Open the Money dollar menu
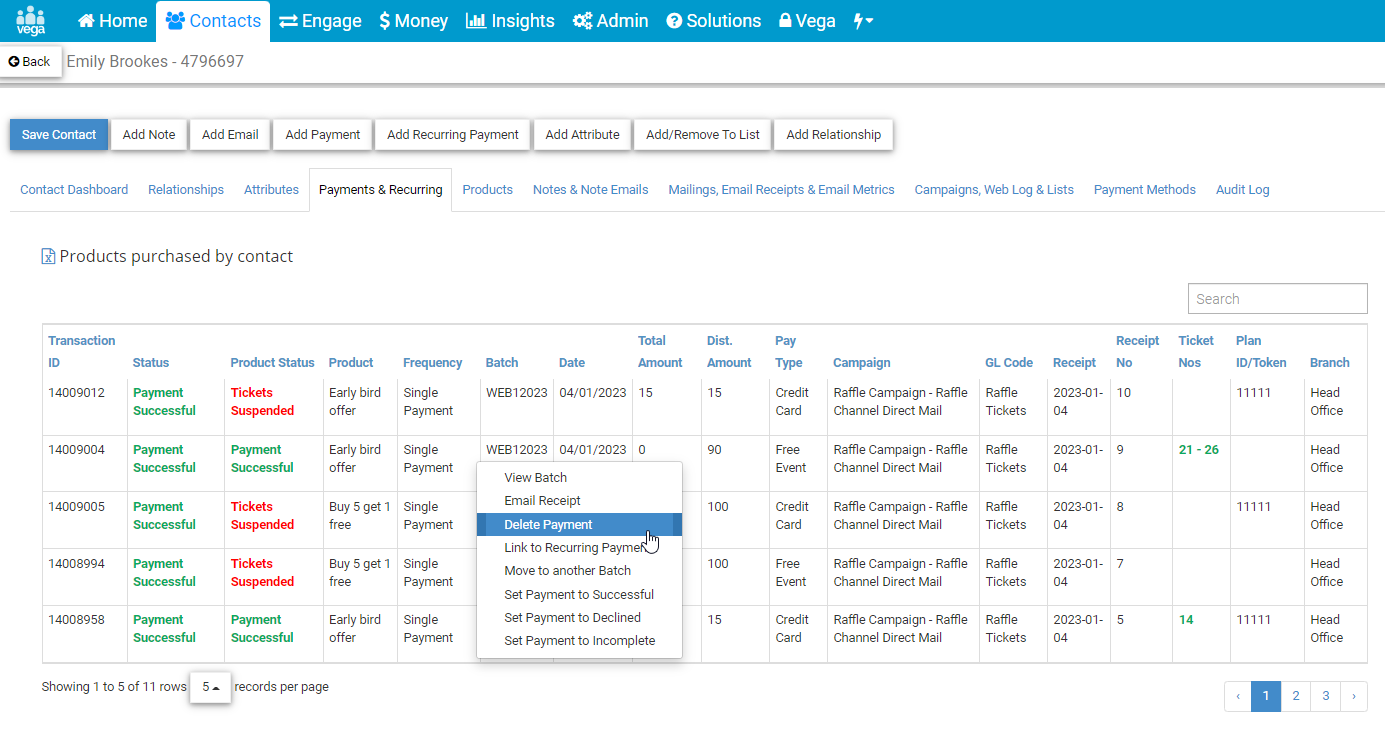The image size is (1385, 739). (413, 21)
